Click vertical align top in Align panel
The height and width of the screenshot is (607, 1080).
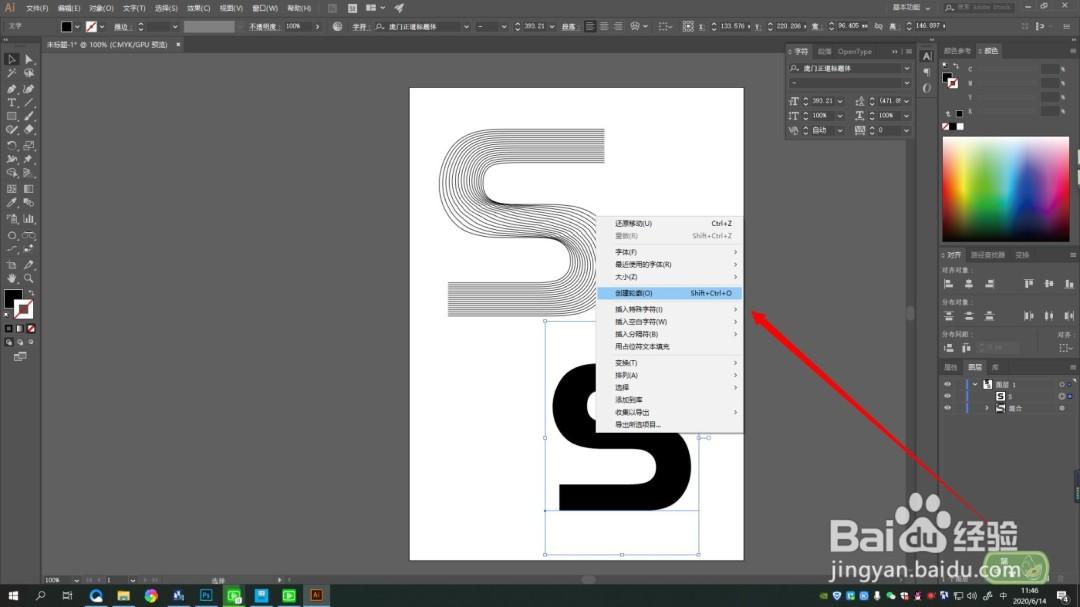[x=1028, y=284]
